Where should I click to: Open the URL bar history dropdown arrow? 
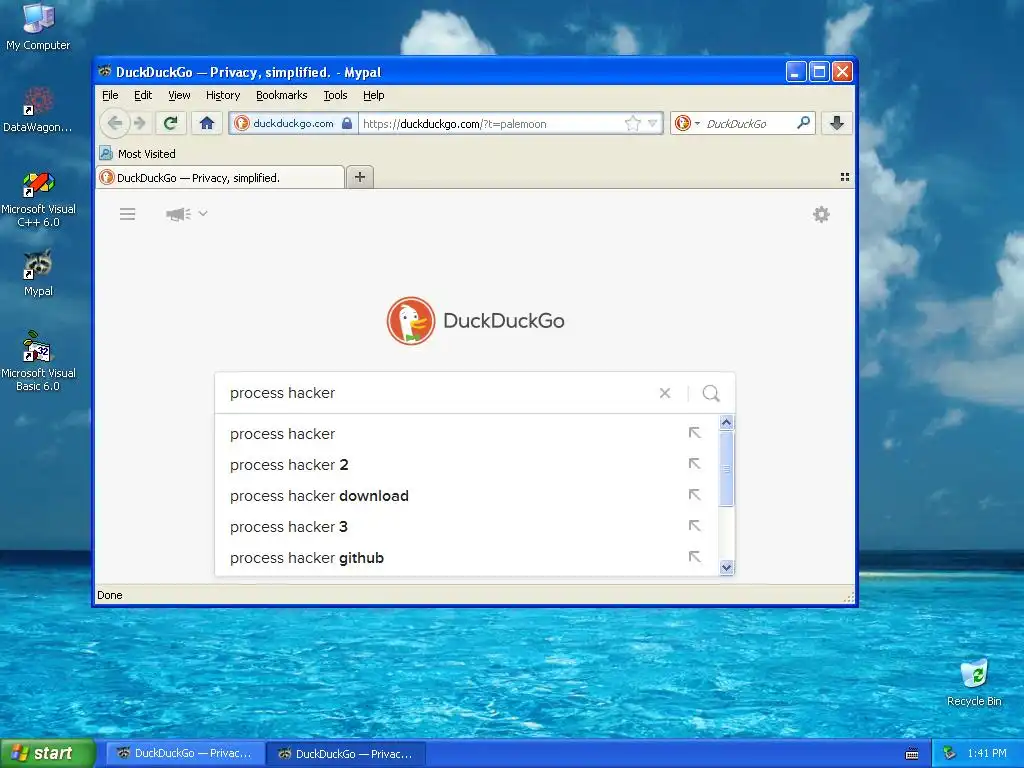[652, 123]
